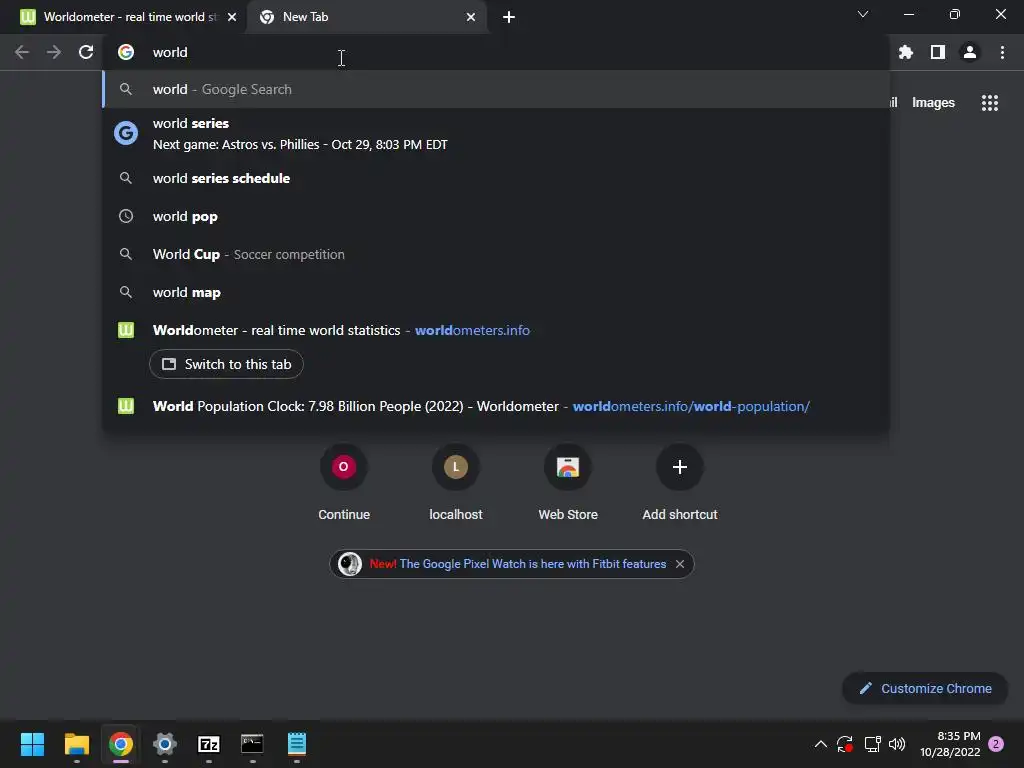
Task: Dismiss the Pixel Watch promo
Action: click(680, 564)
